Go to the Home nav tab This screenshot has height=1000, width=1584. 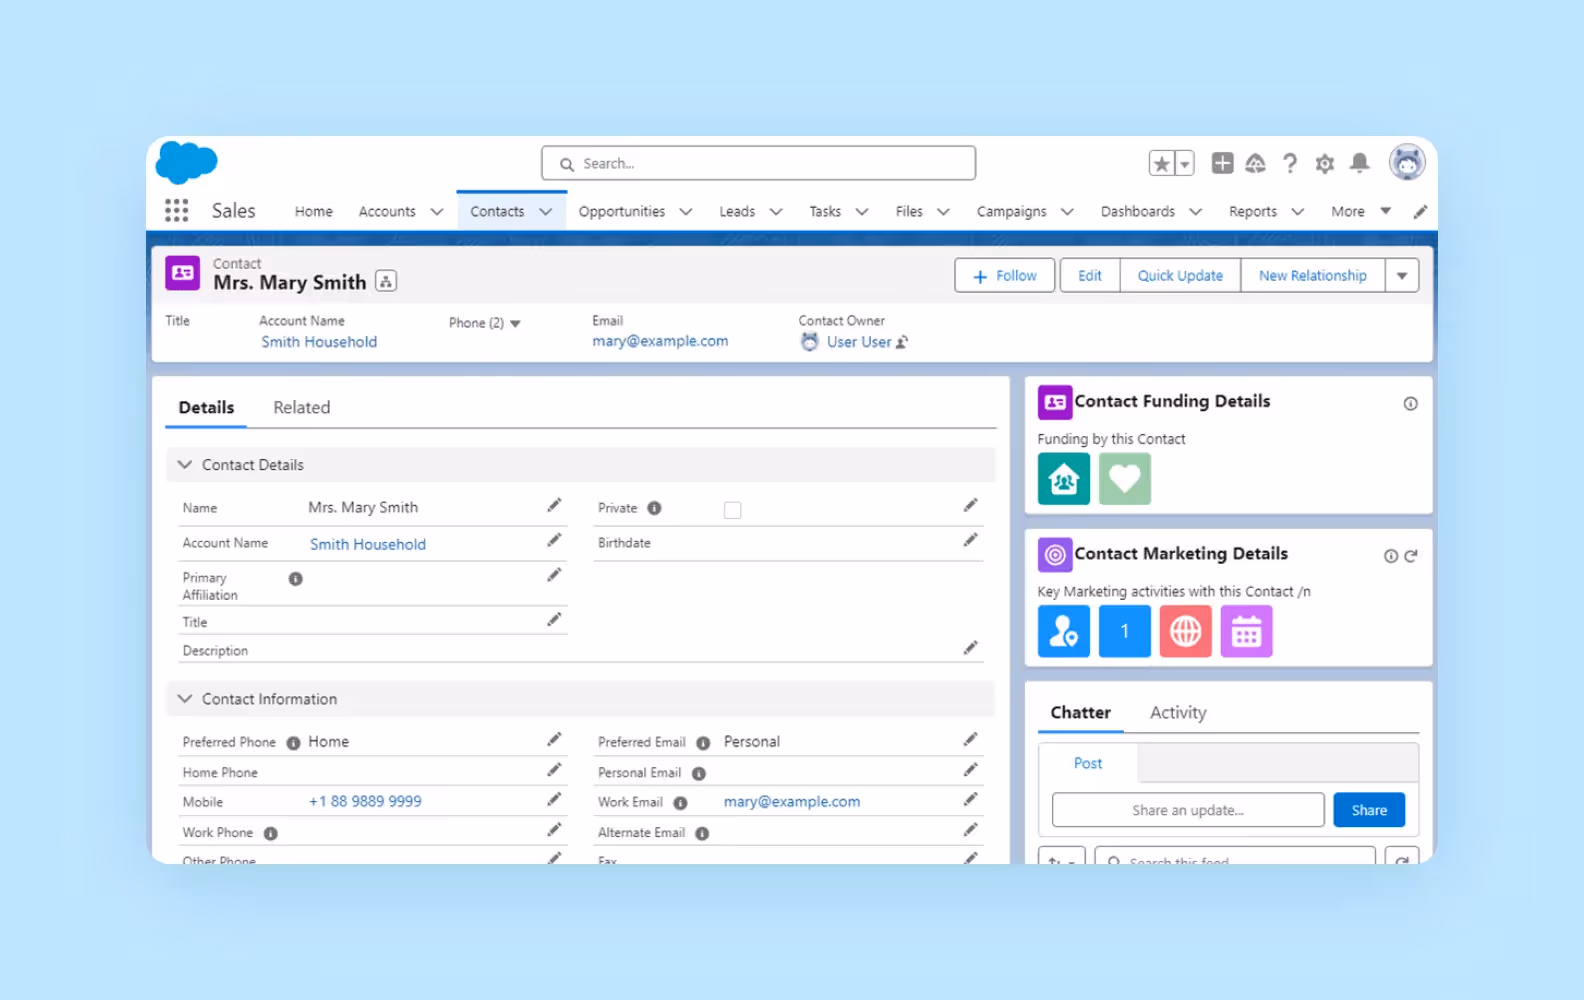click(314, 212)
